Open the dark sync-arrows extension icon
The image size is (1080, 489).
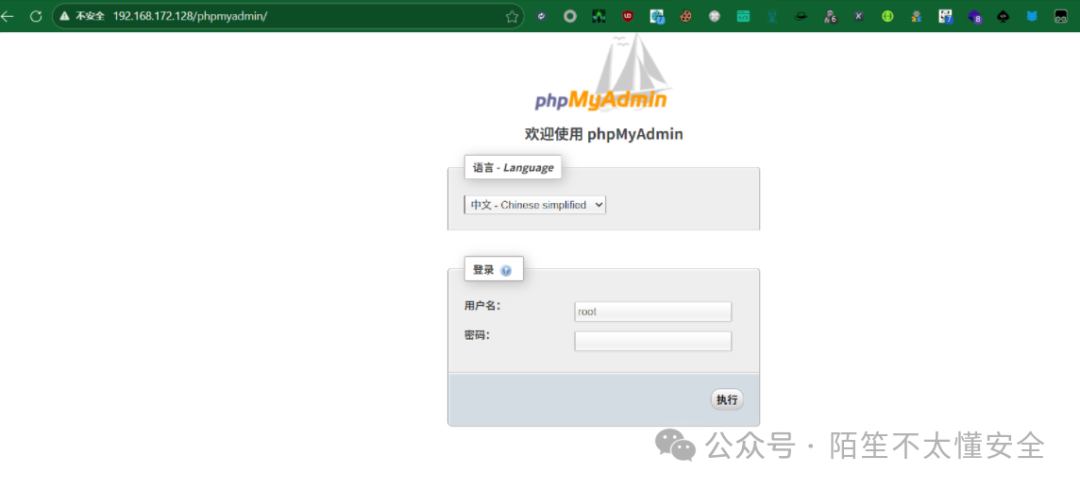coord(541,17)
